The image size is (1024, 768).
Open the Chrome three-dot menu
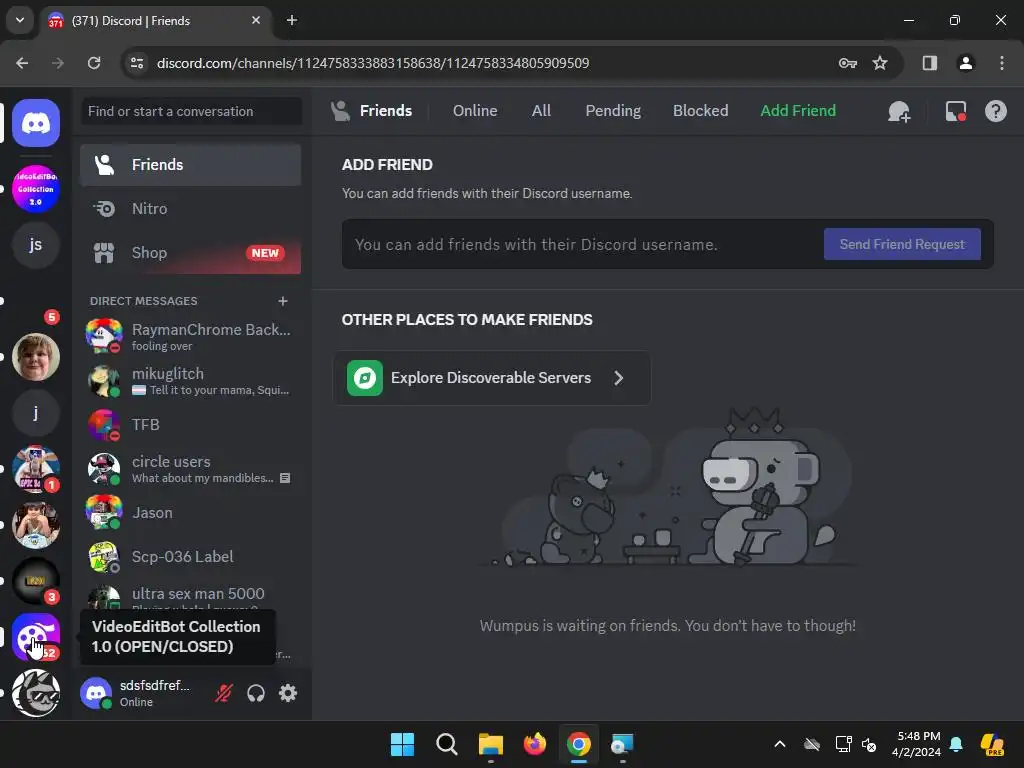pos(1002,63)
